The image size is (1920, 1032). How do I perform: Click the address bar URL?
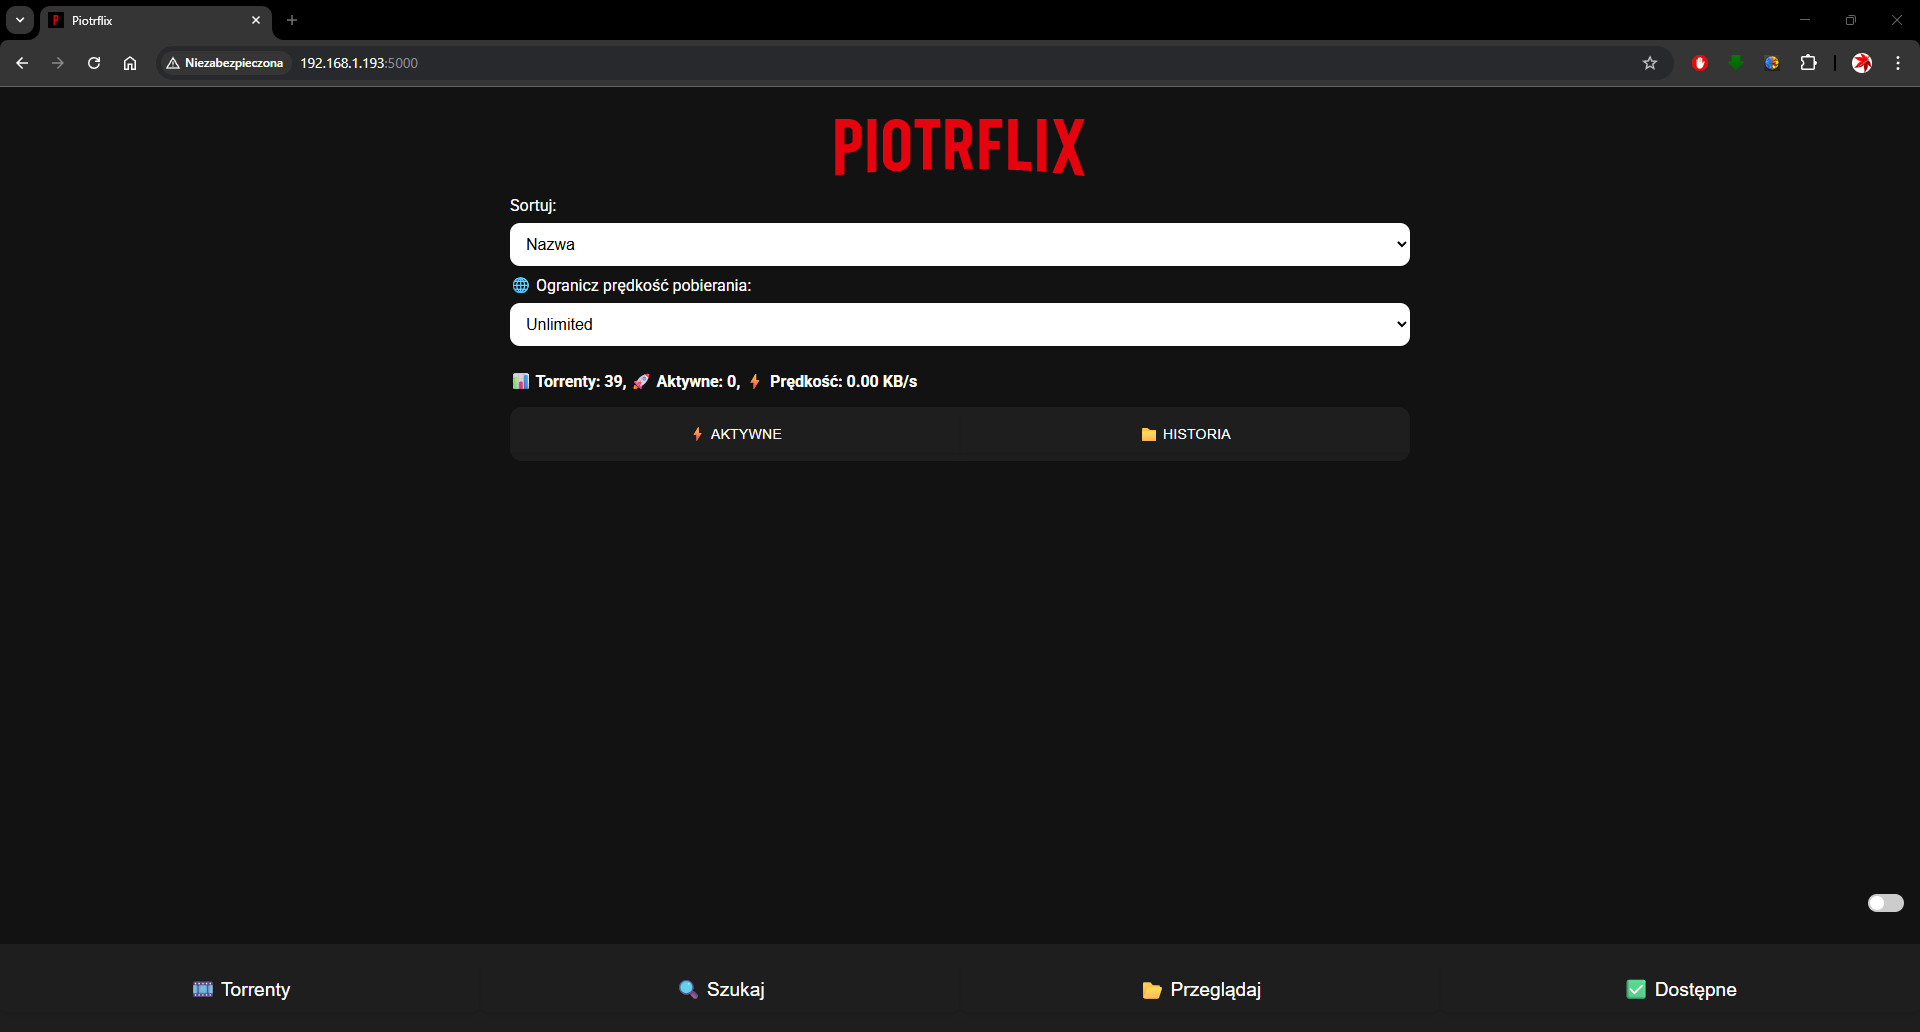coord(359,63)
